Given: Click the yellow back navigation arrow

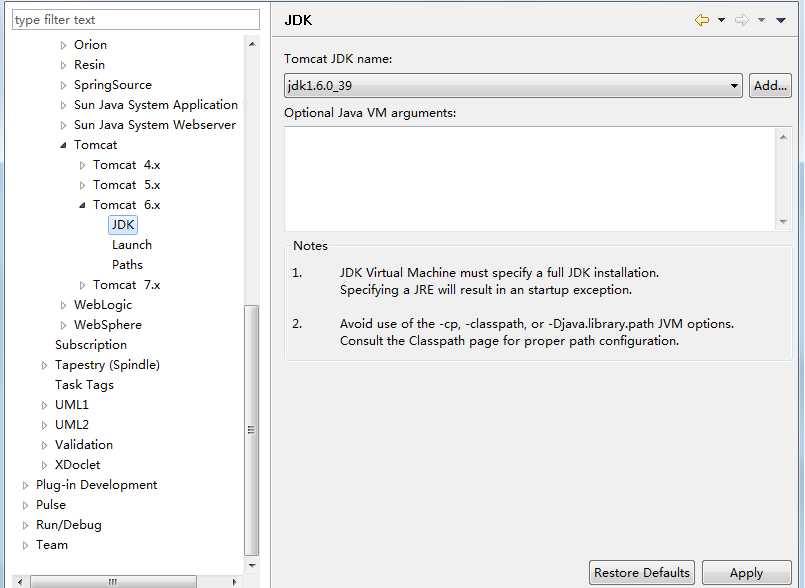Looking at the screenshot, I should point(701,20).
